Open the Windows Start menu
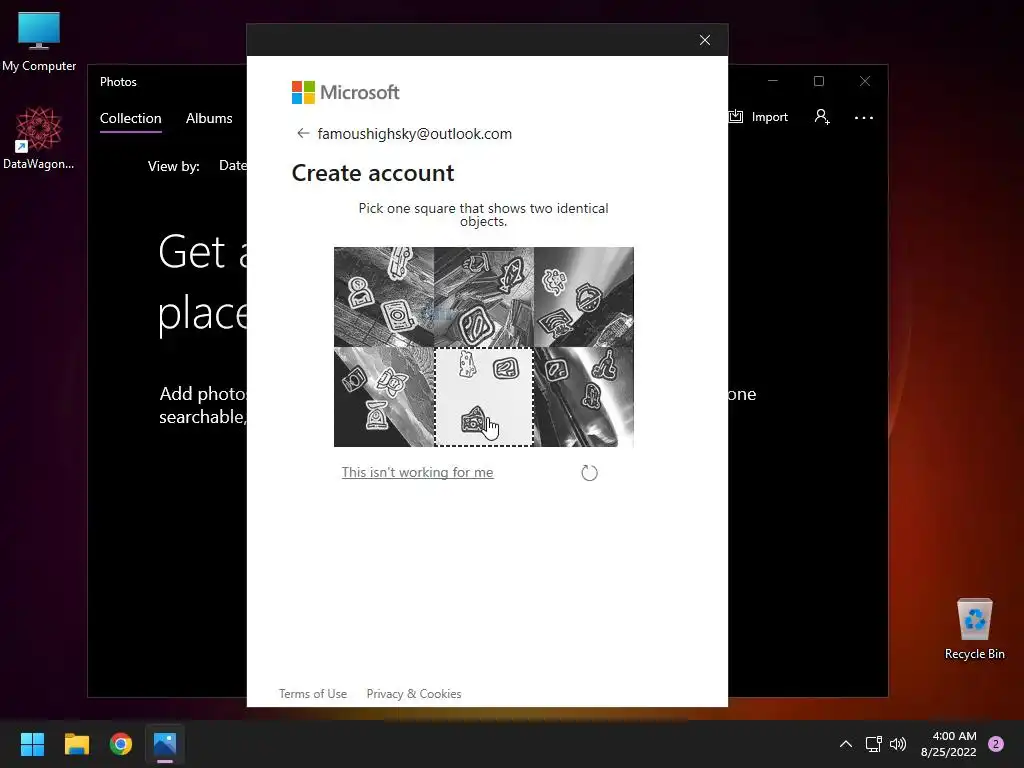This screenshot has width=1024, height=768. pos(32,744)
